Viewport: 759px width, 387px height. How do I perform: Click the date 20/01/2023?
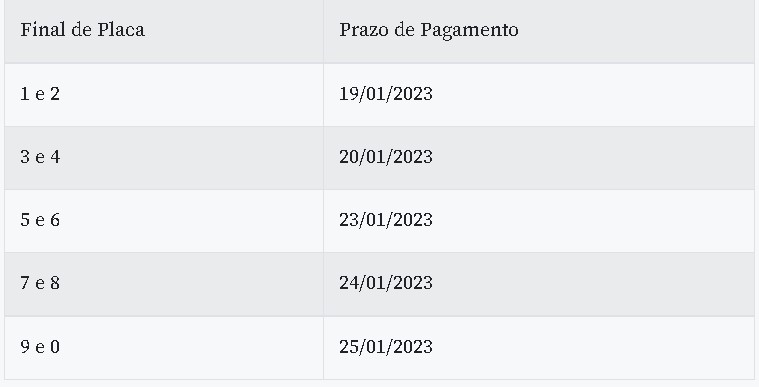pyautogui.click(x=386, y=157)
